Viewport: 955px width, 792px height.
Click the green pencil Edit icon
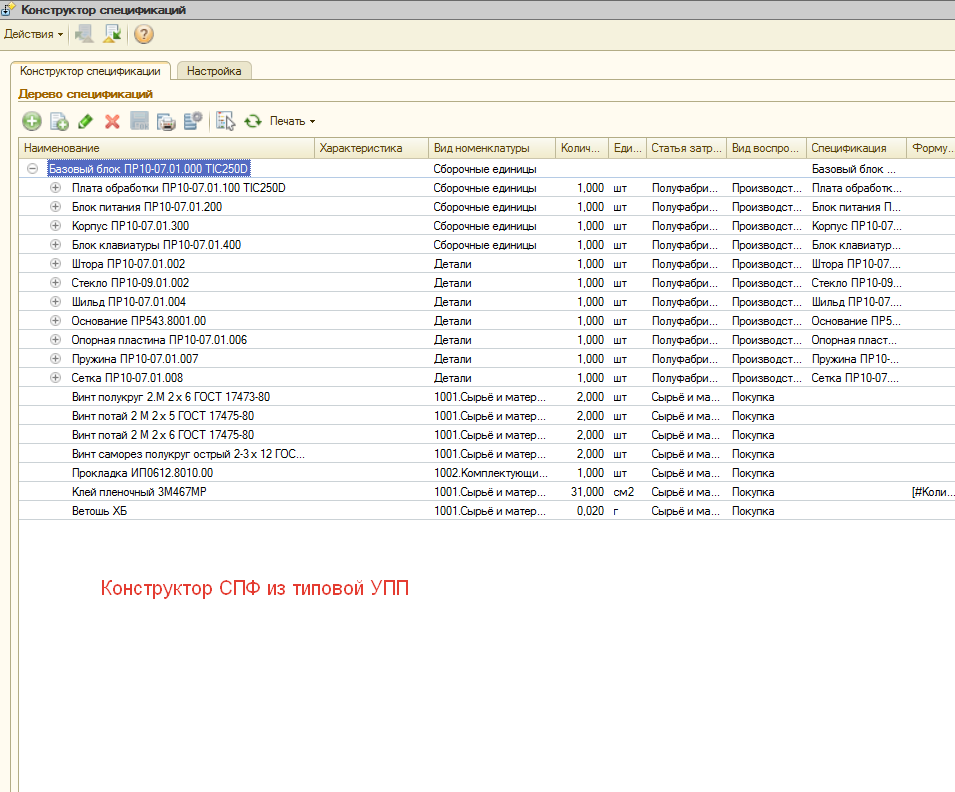point(85,121)
